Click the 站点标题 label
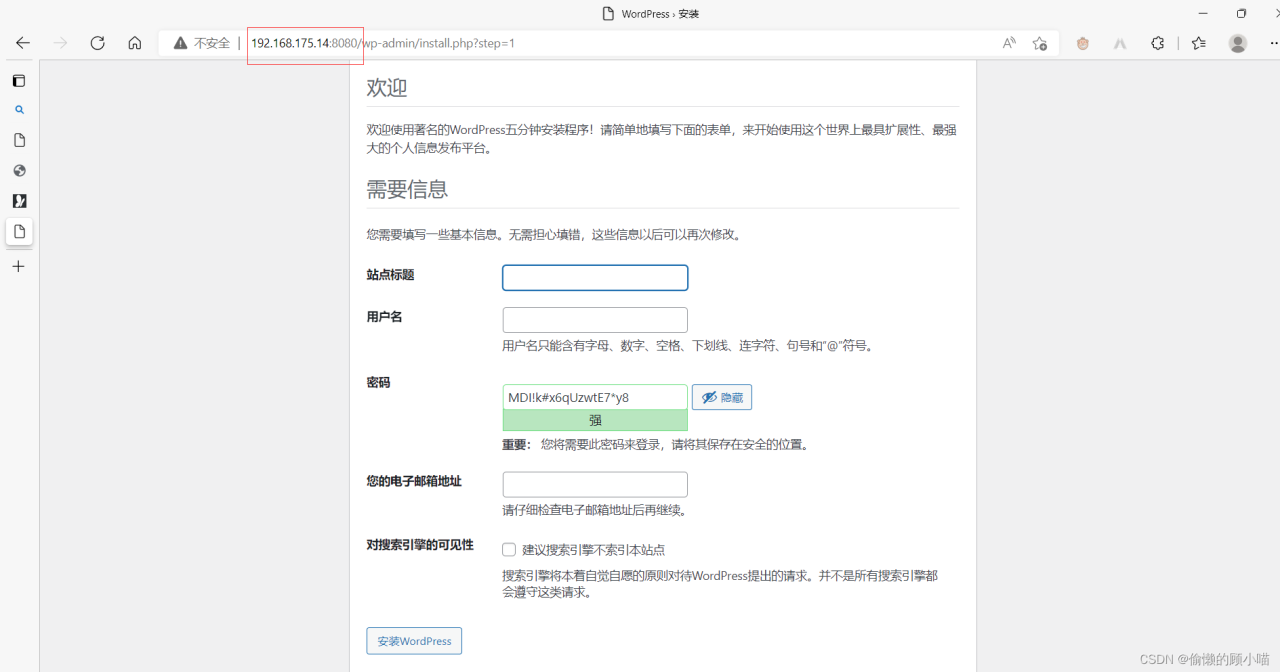This screenshot has width=1280, height=672. click(390, 275)
